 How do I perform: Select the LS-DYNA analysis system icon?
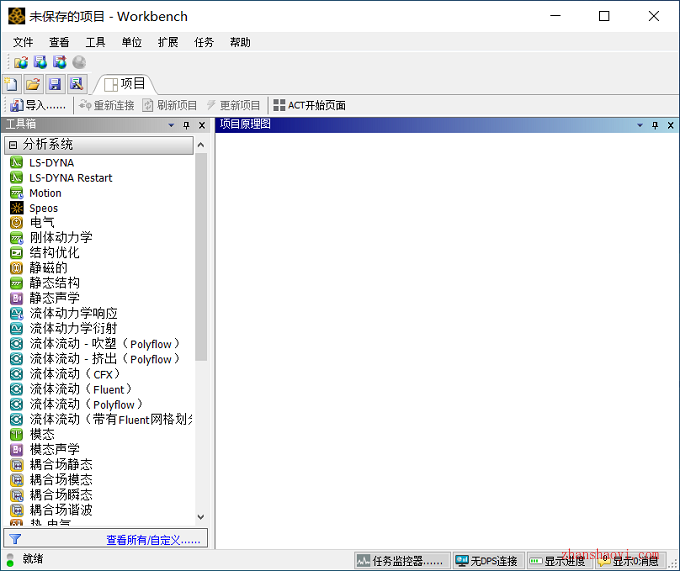tap(16, 163)
